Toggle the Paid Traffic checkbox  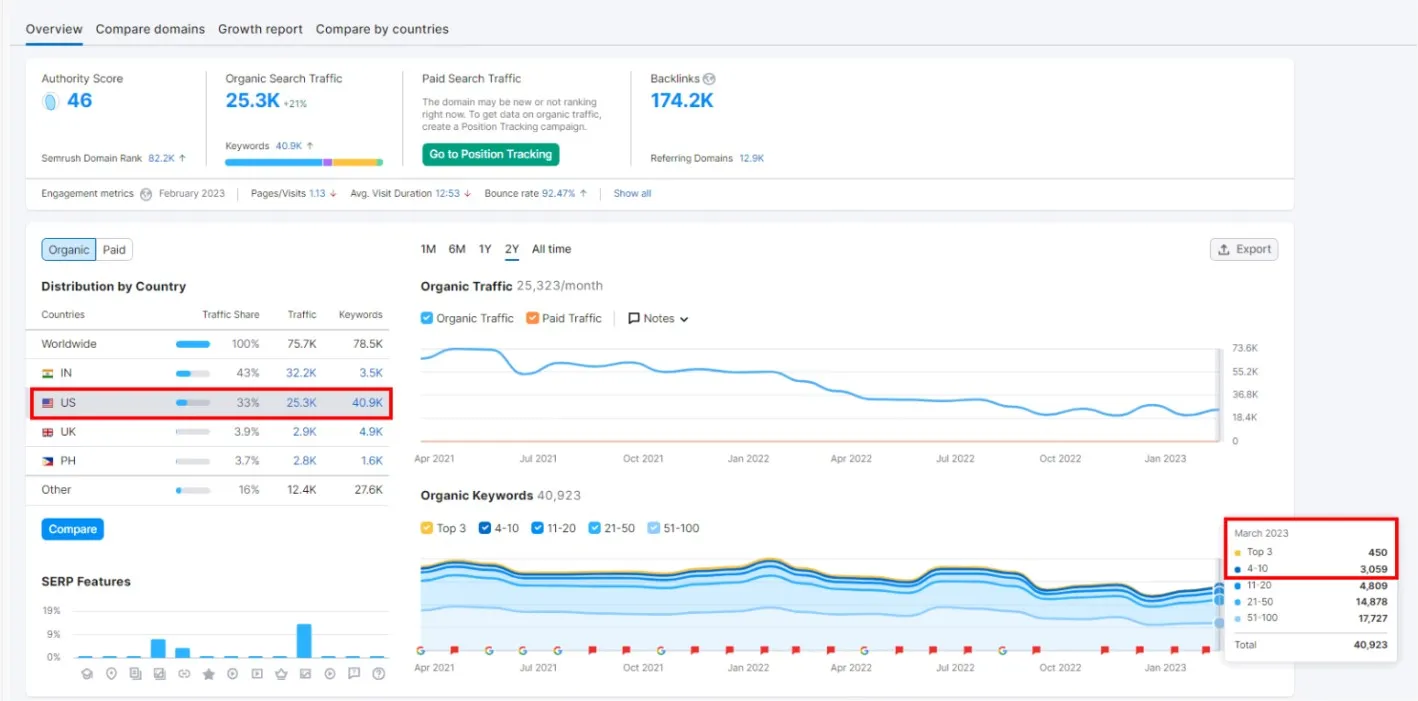pyautogui.click(x=532, y=318)
